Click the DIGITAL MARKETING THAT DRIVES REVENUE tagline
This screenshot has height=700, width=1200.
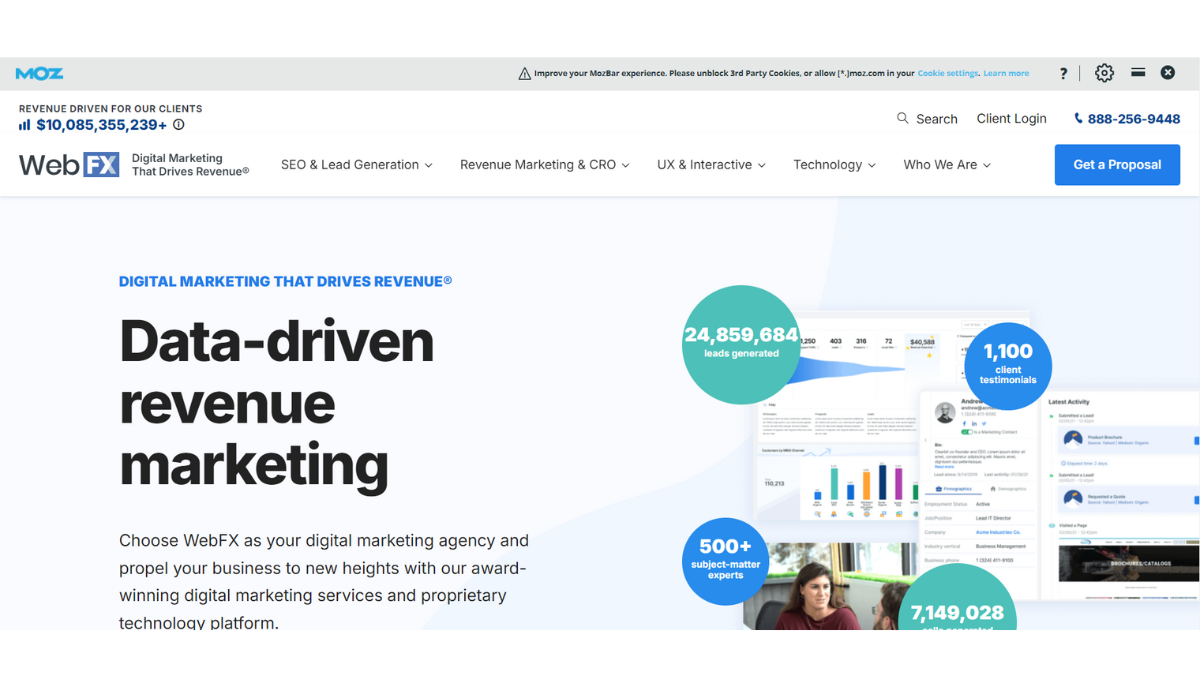285,281
